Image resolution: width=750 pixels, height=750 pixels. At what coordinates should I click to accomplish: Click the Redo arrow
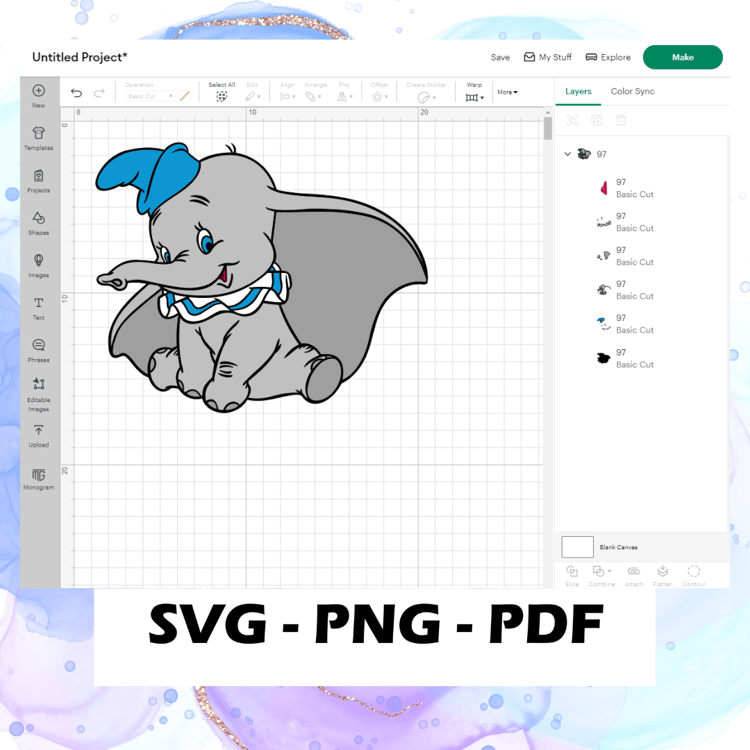pos(99,93)
